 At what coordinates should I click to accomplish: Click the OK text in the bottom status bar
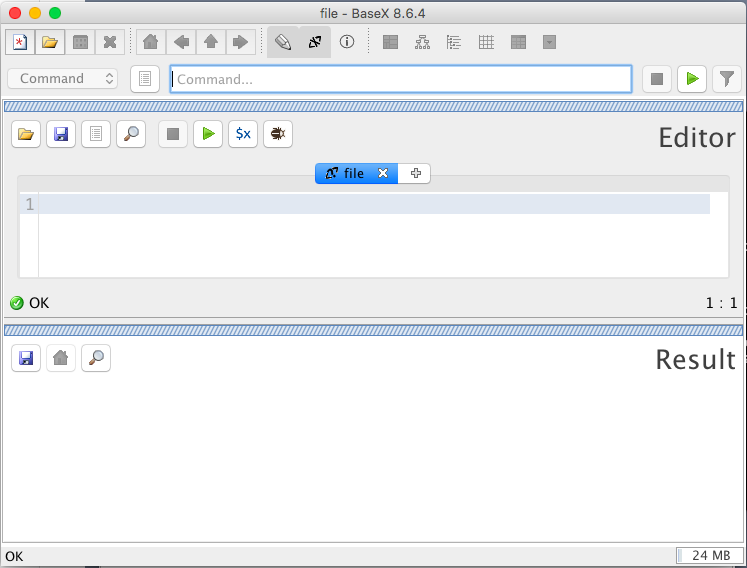pos(14,557)
